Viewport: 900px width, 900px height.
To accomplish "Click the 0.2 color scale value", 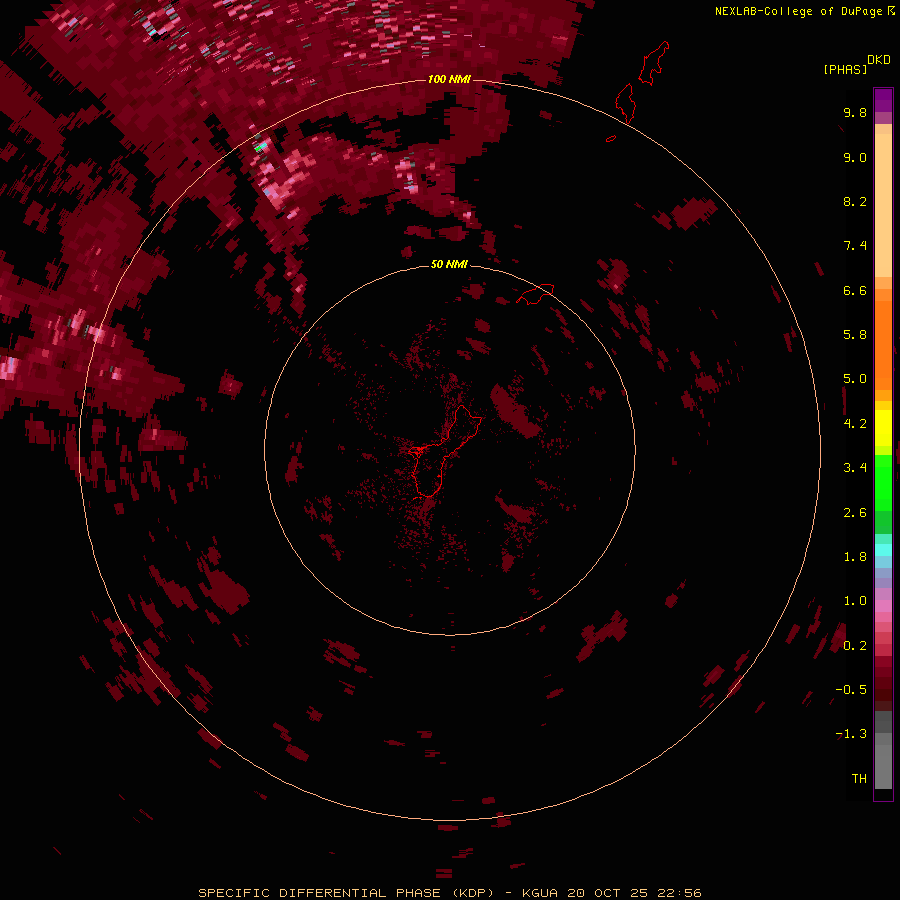I will (855, 646).
